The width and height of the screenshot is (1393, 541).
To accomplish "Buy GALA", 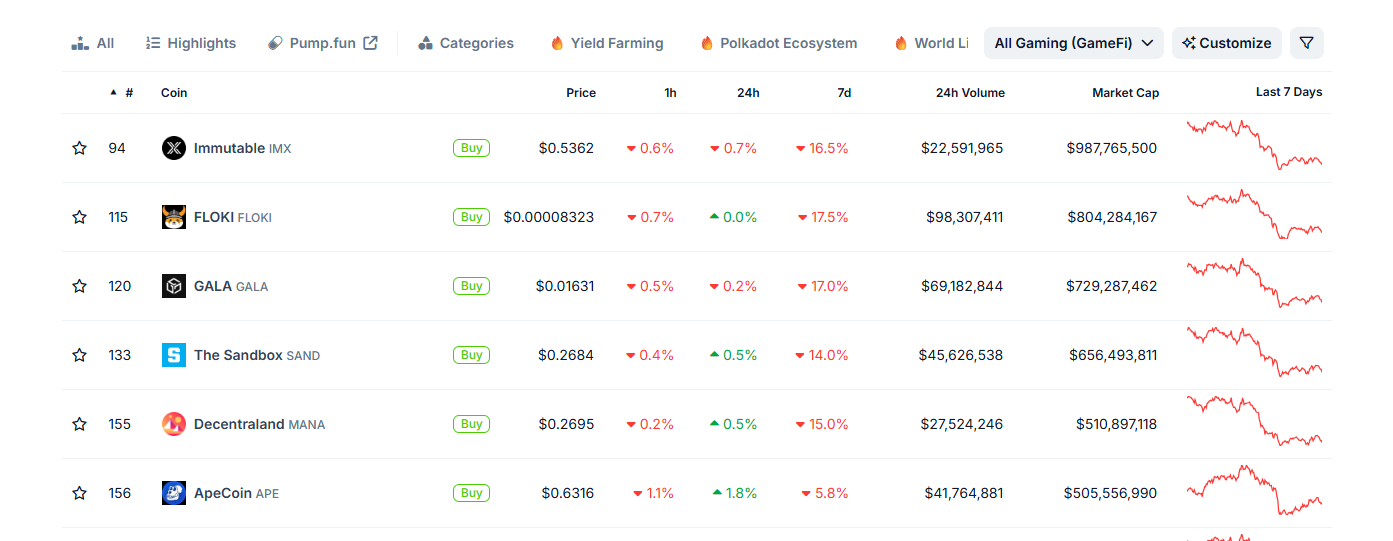I will coord(472,286).
